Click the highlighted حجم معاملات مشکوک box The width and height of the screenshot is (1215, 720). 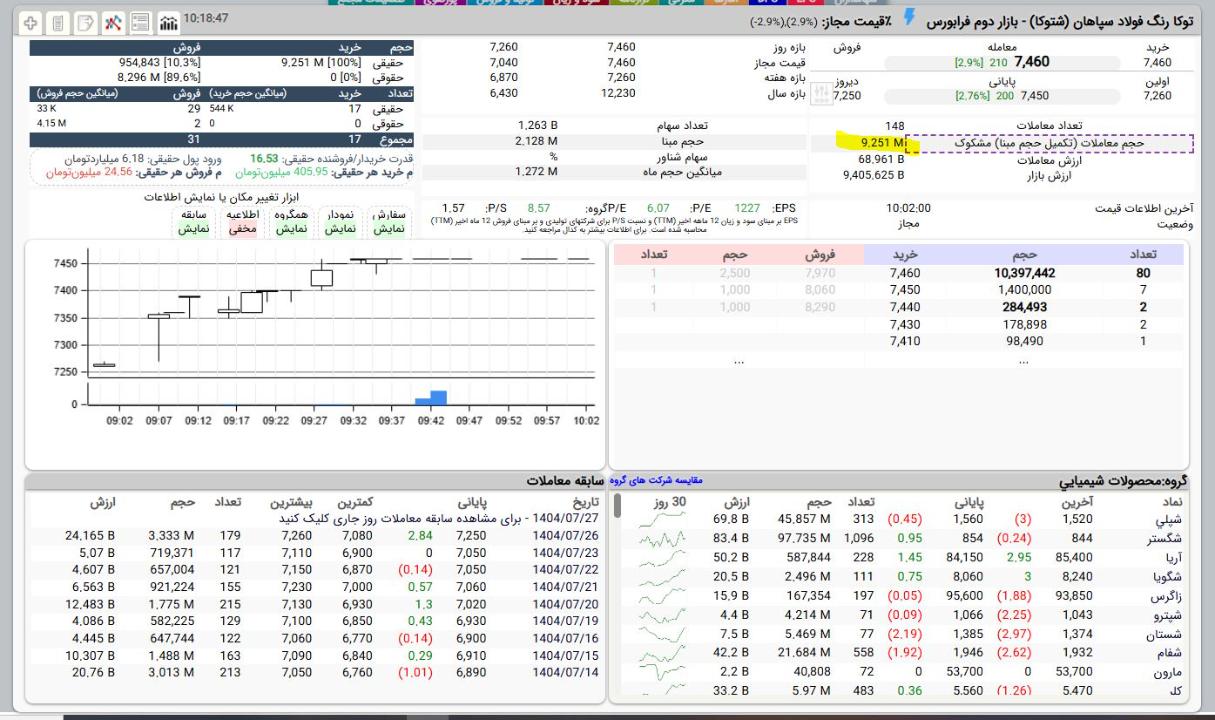coord(1055,144)
